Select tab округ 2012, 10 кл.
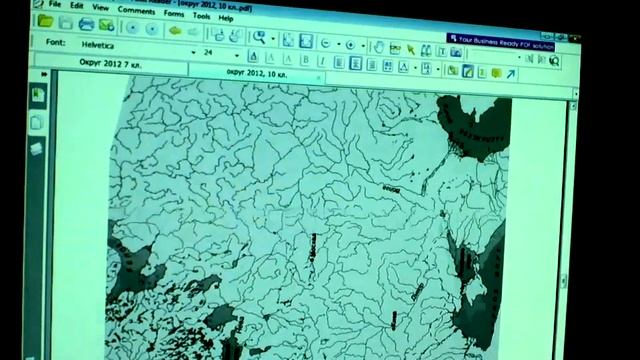640x360 pixels. coord(257,73)
